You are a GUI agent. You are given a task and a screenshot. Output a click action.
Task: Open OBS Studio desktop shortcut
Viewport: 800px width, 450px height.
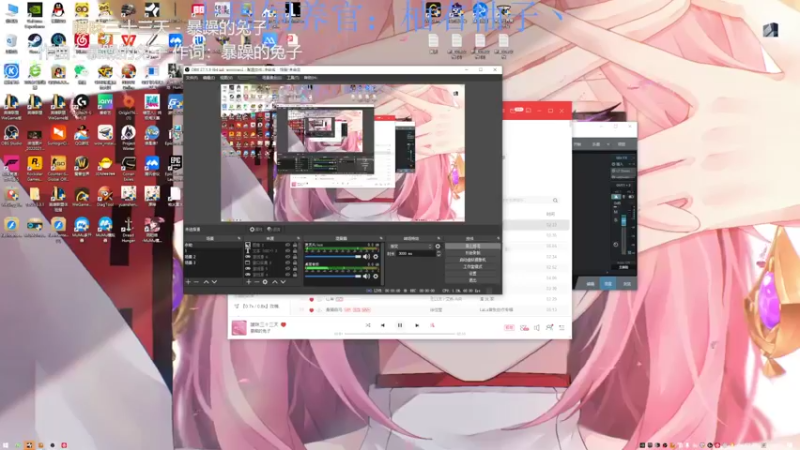tap(11, 135)
